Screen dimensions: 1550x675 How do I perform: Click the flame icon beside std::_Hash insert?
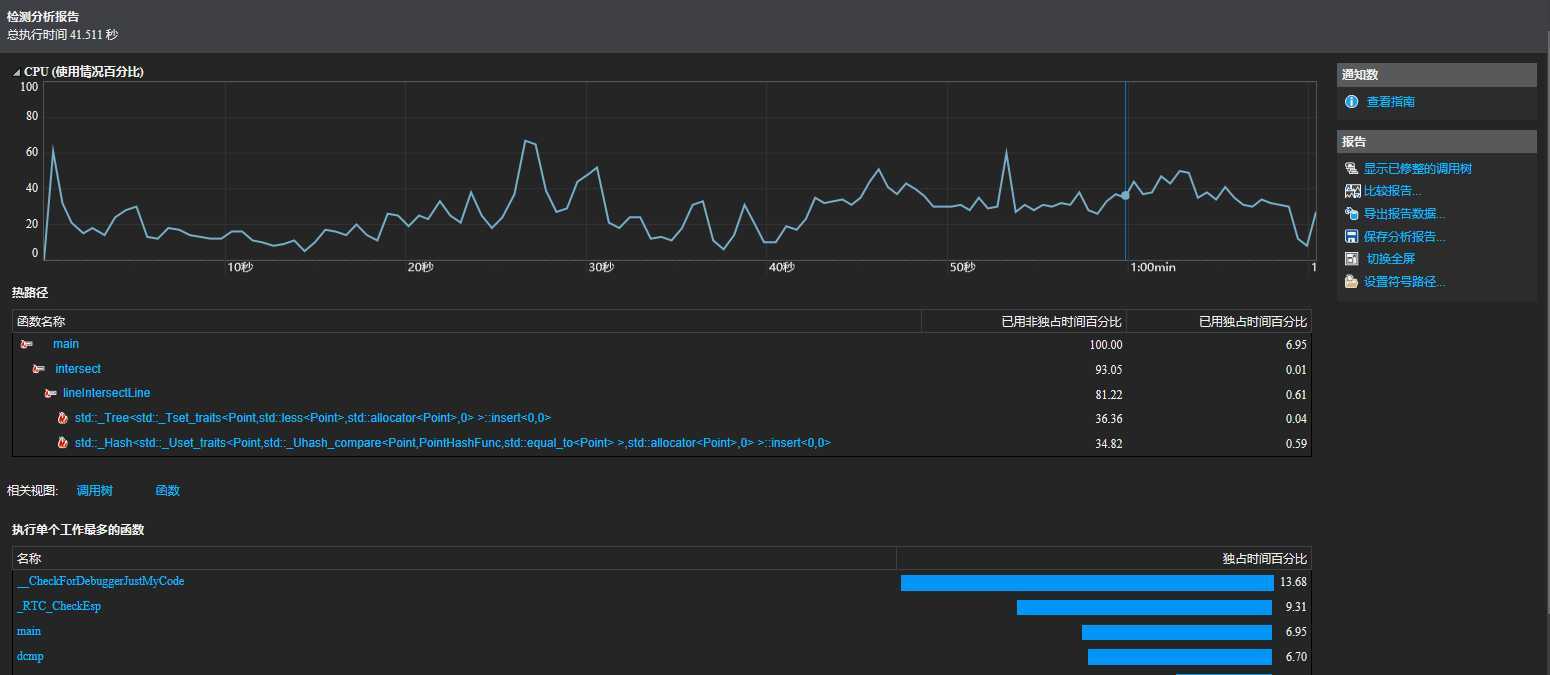pos(63,443)
